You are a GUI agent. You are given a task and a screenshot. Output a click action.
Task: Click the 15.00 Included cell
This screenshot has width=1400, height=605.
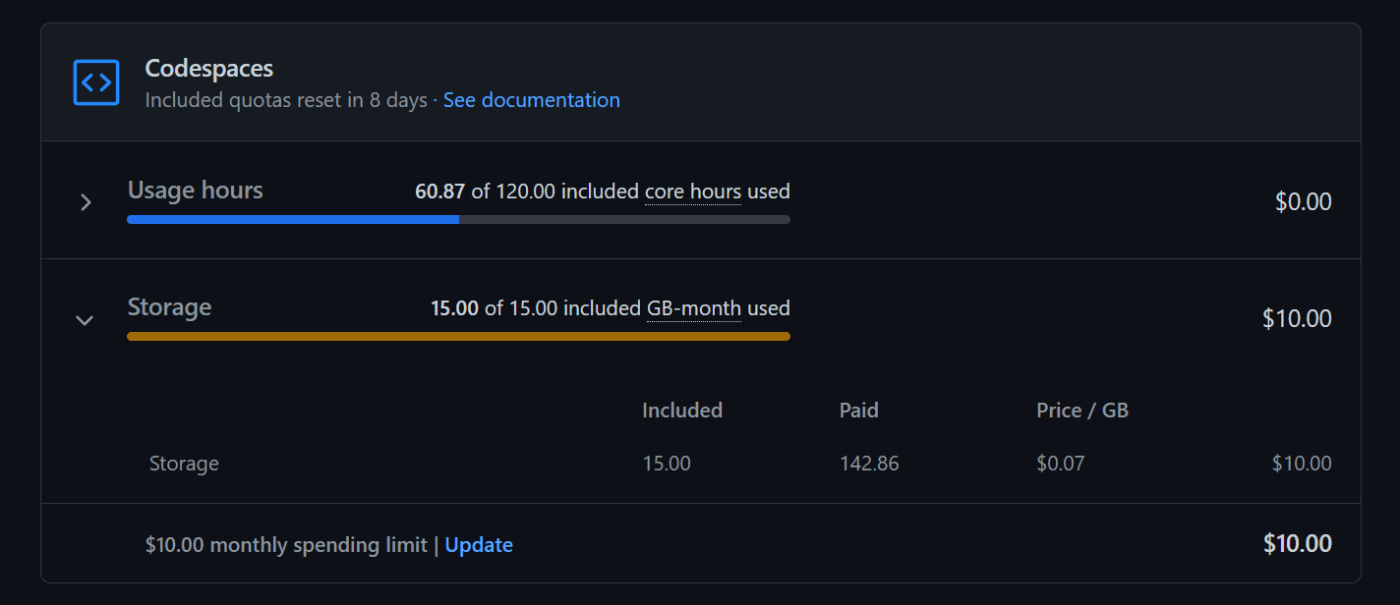tap(666, 464)
